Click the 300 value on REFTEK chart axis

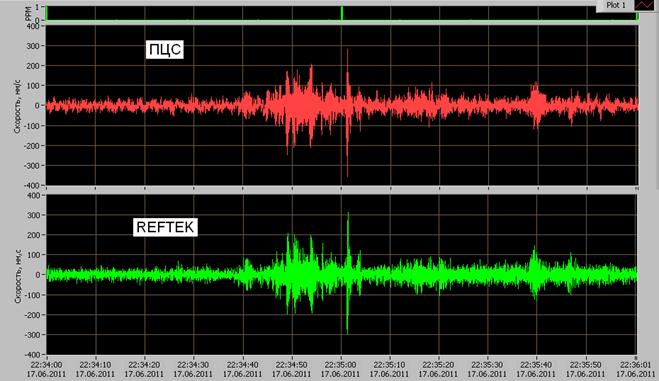click(x=33, y=215)
